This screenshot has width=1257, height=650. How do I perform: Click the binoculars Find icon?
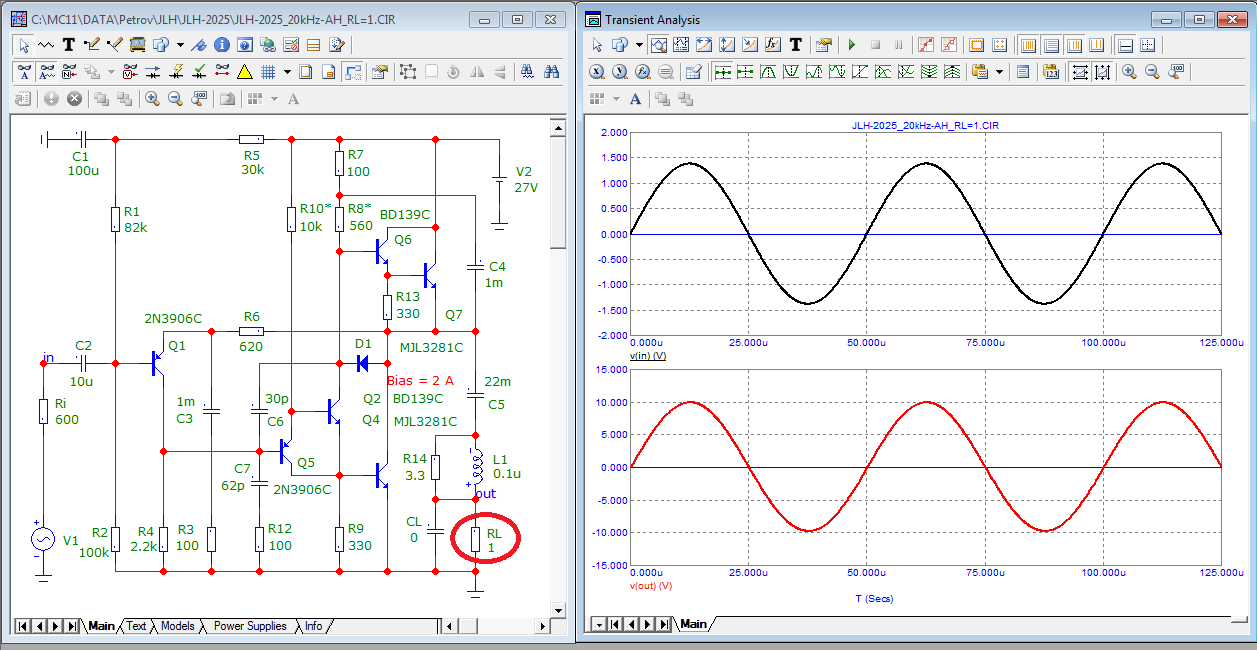pos(551,72)
